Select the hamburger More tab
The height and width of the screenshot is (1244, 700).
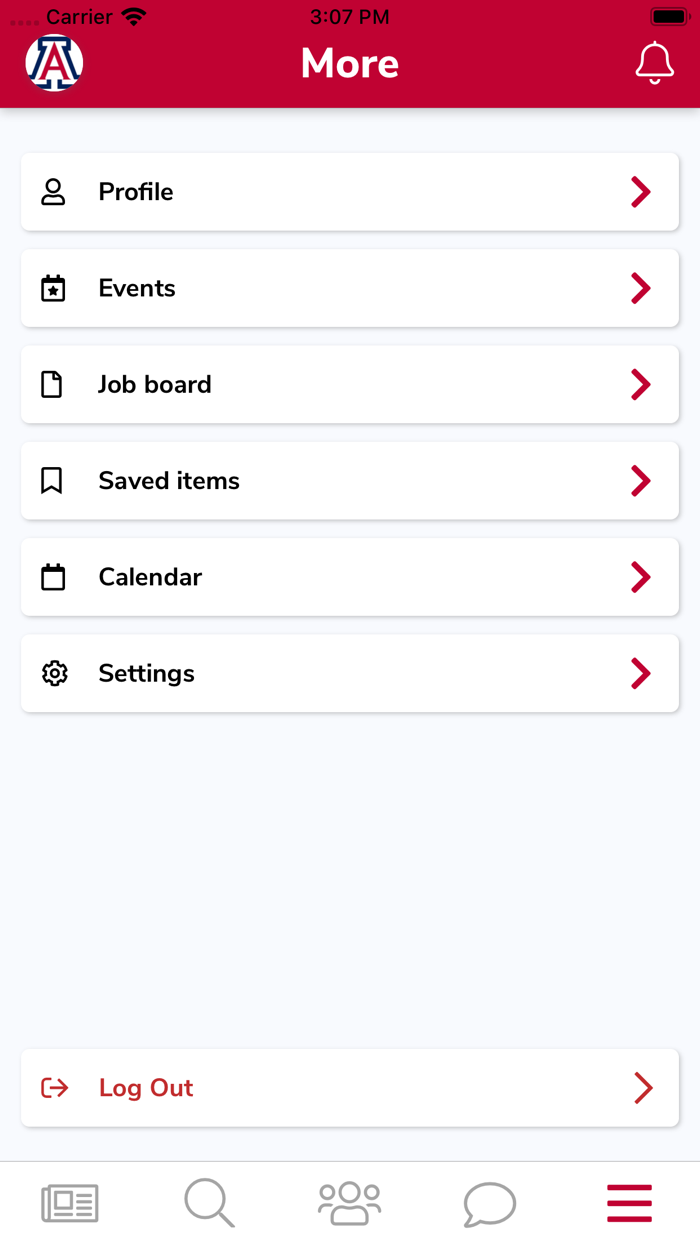pos(630,1203)
